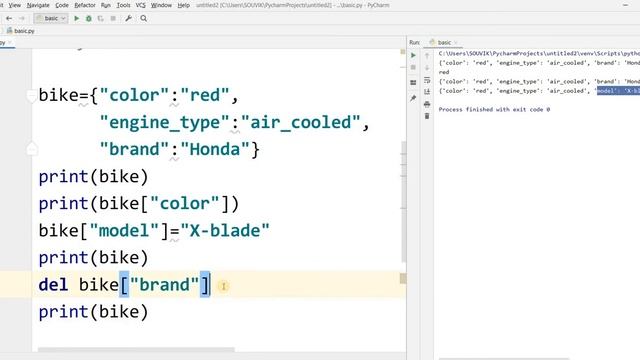This screenshot has height=360, width=640.
Task: Click fold end marker beside 'brand' line
Action: pos(32,149)
